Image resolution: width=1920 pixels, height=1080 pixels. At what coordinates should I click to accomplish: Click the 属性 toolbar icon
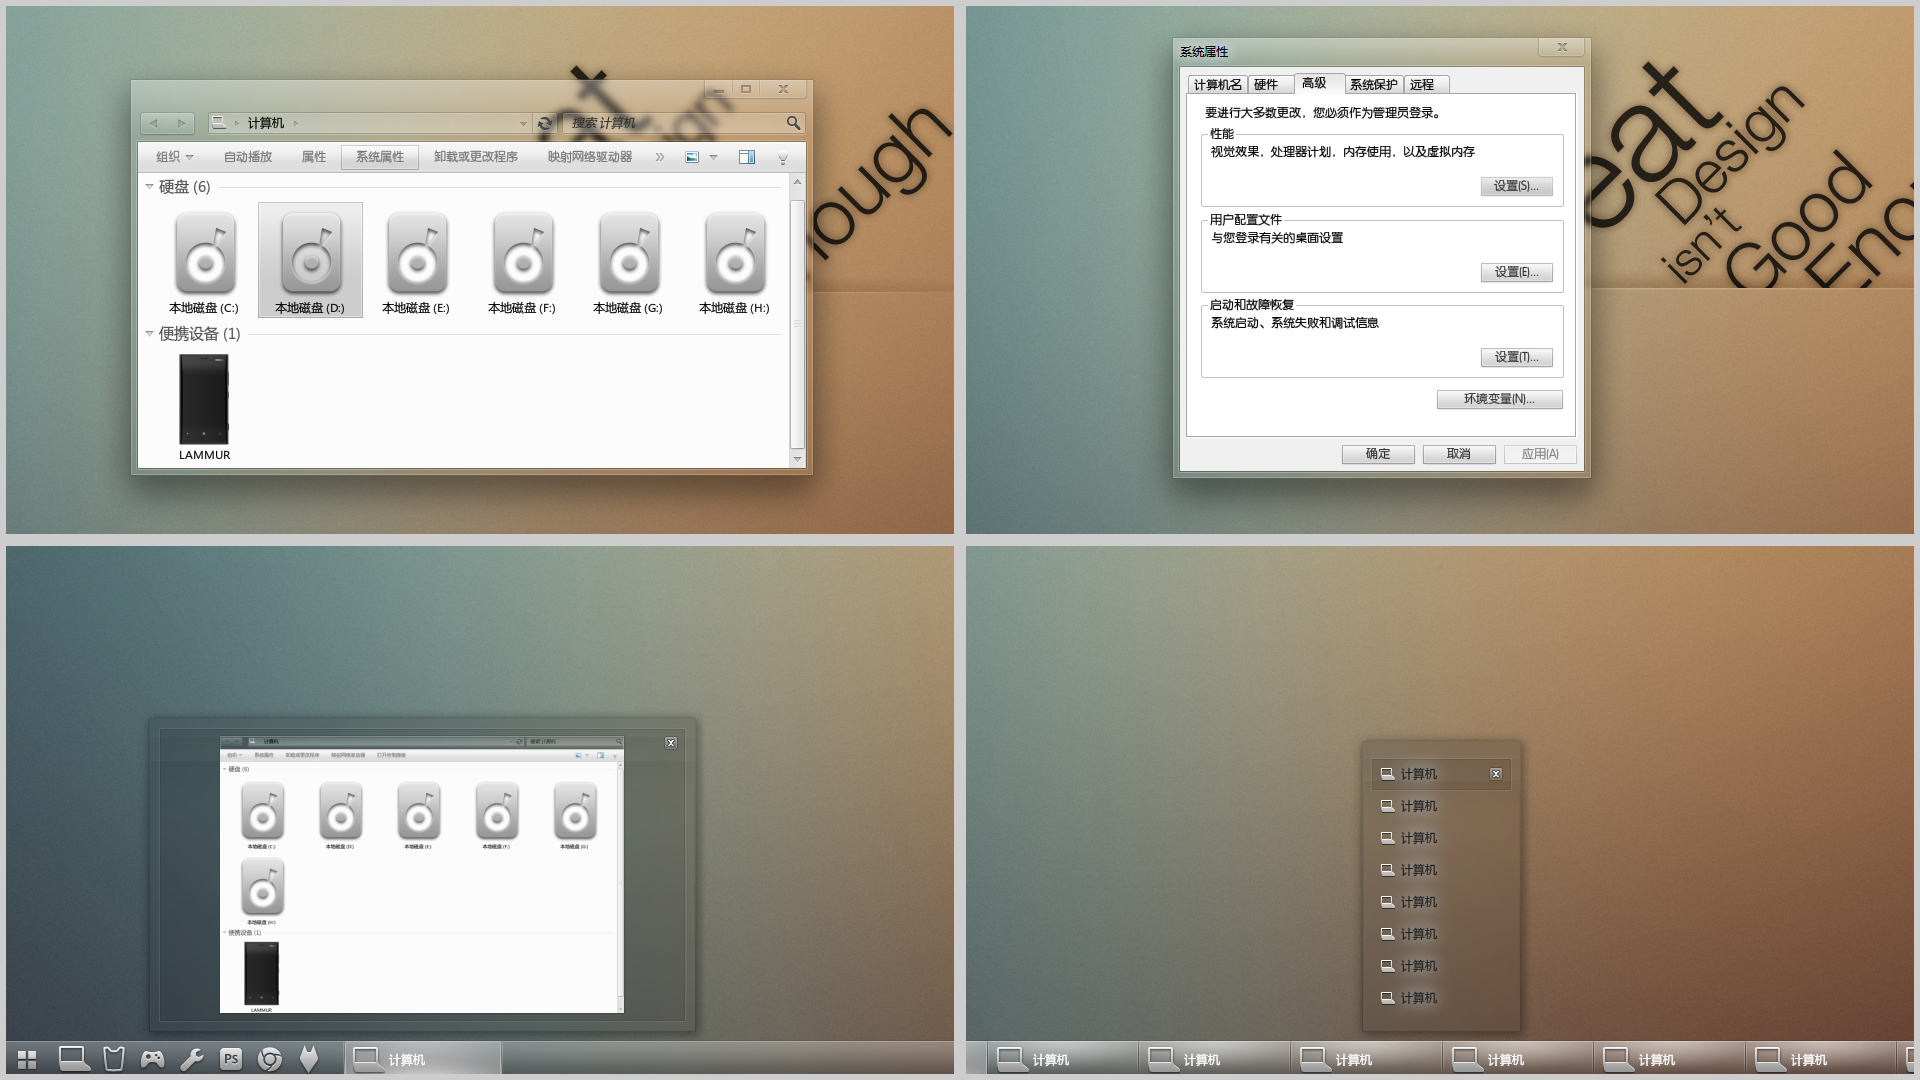[316, 157]
